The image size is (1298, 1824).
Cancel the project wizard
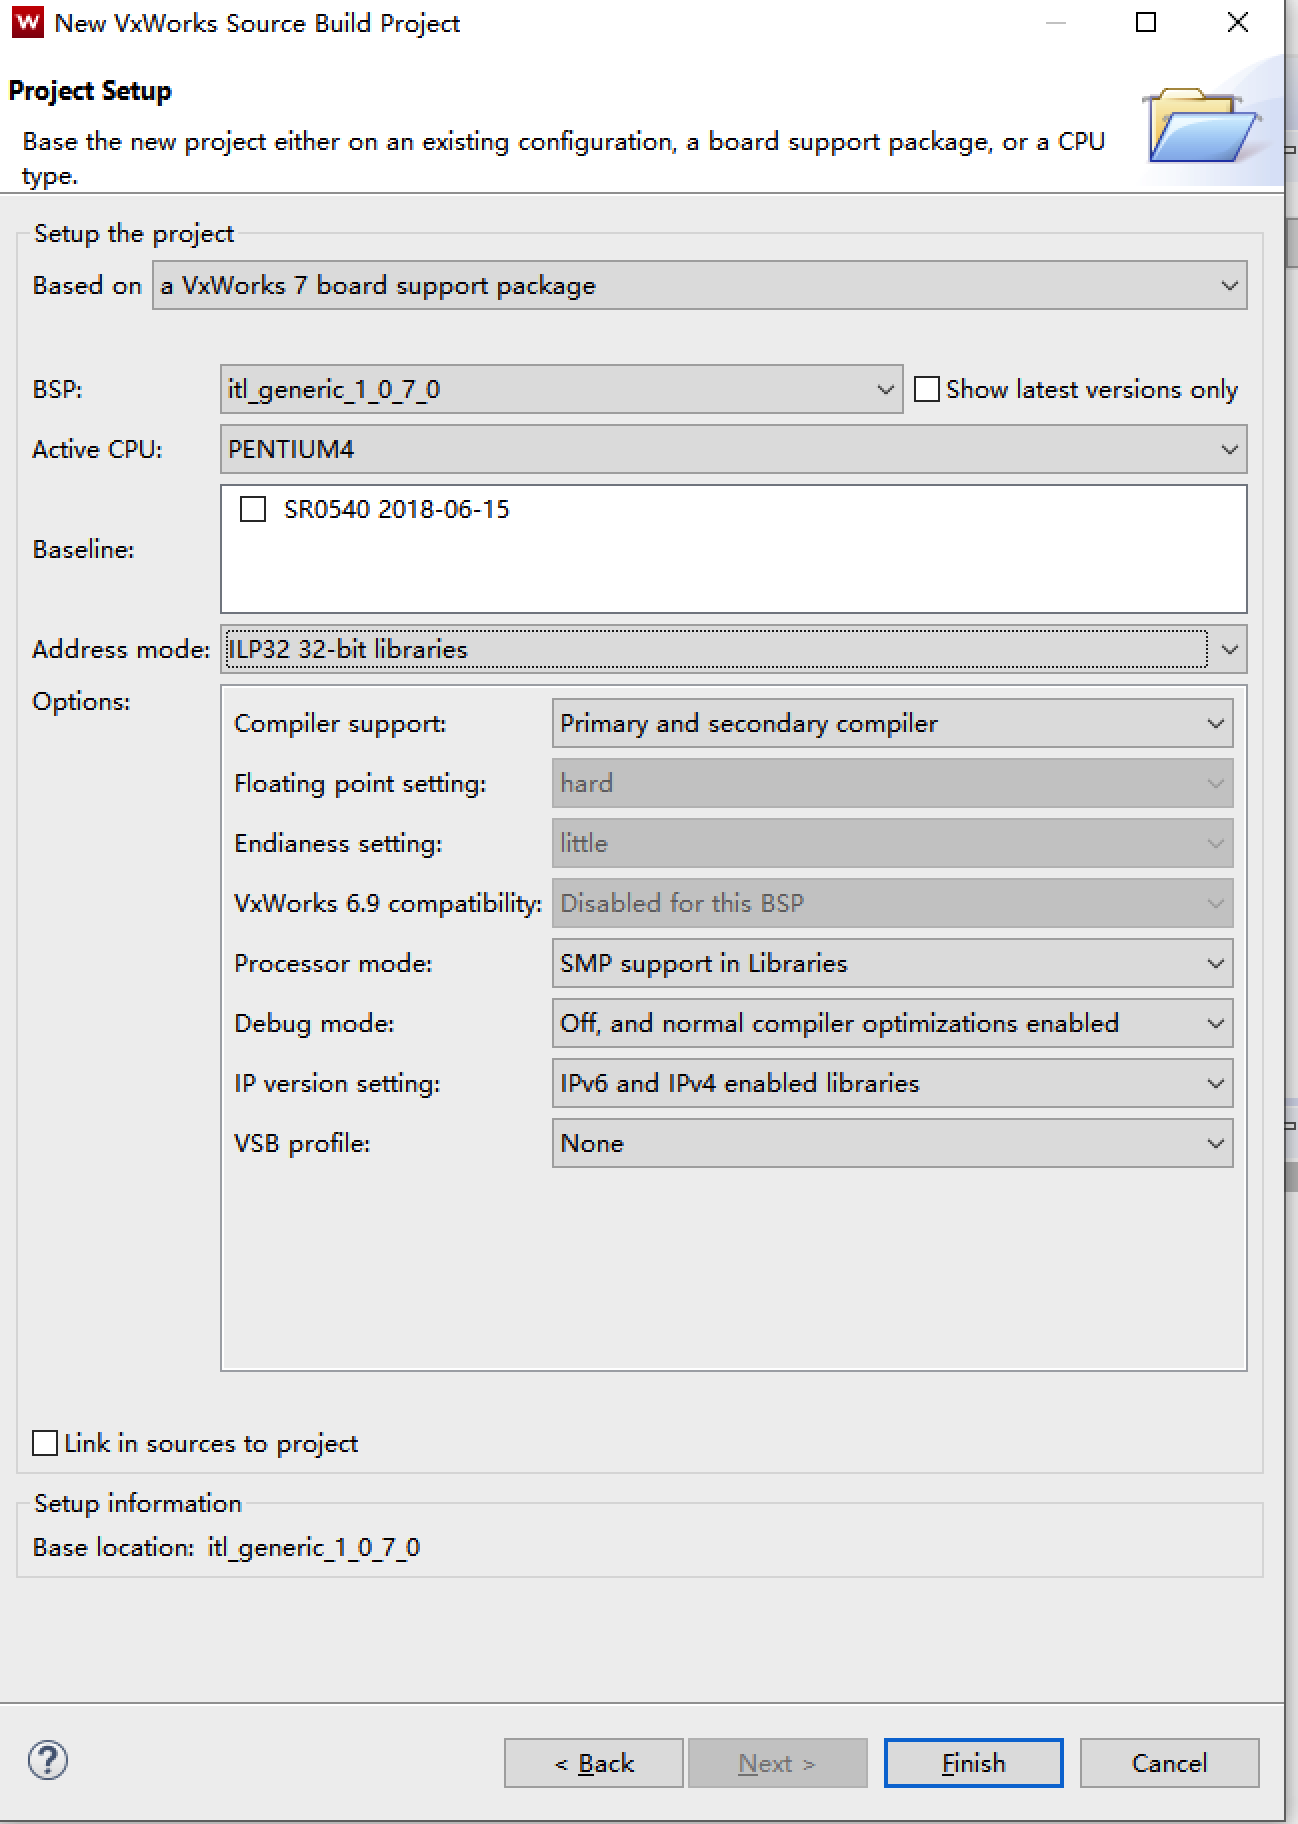tap(1169, 1763)
